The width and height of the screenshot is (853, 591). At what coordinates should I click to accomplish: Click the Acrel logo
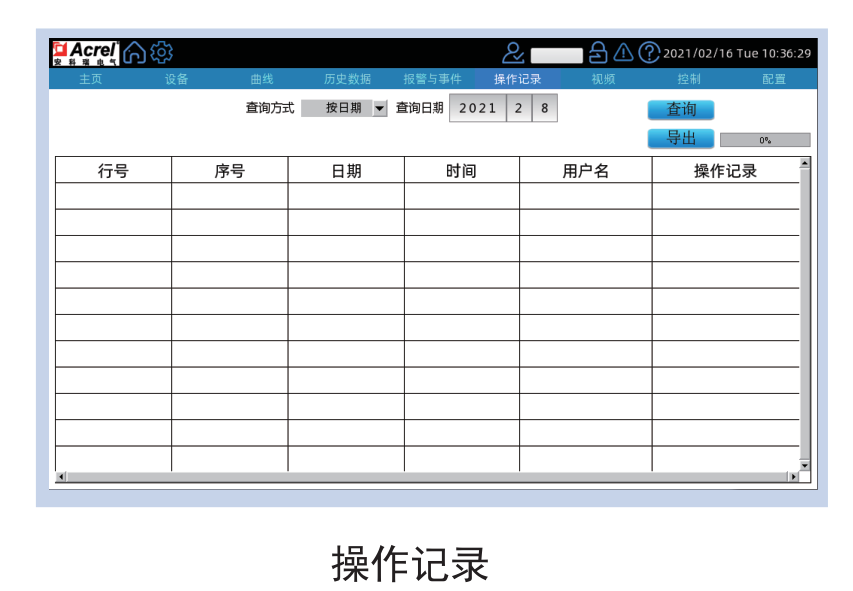click(x=85, y=53)
